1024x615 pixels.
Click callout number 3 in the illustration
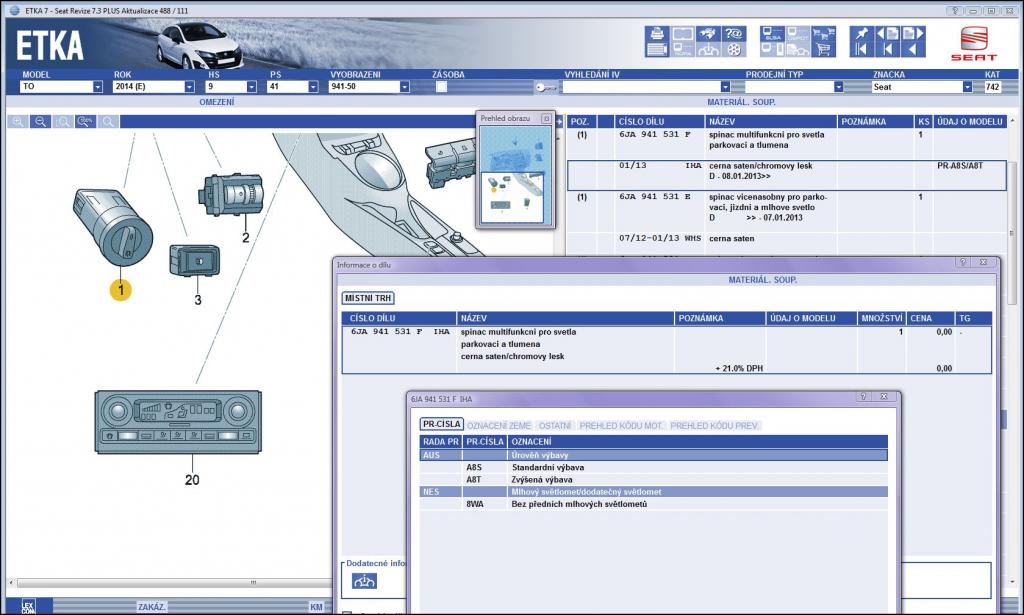(x=198, y=300)
